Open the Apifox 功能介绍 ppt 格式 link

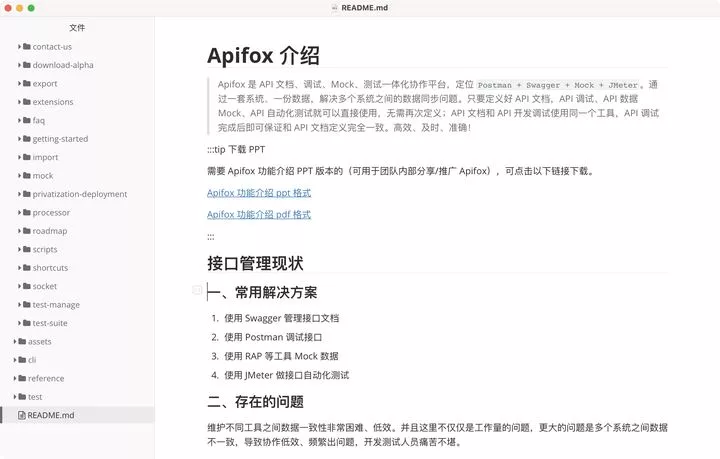click(x=259, y=193)
